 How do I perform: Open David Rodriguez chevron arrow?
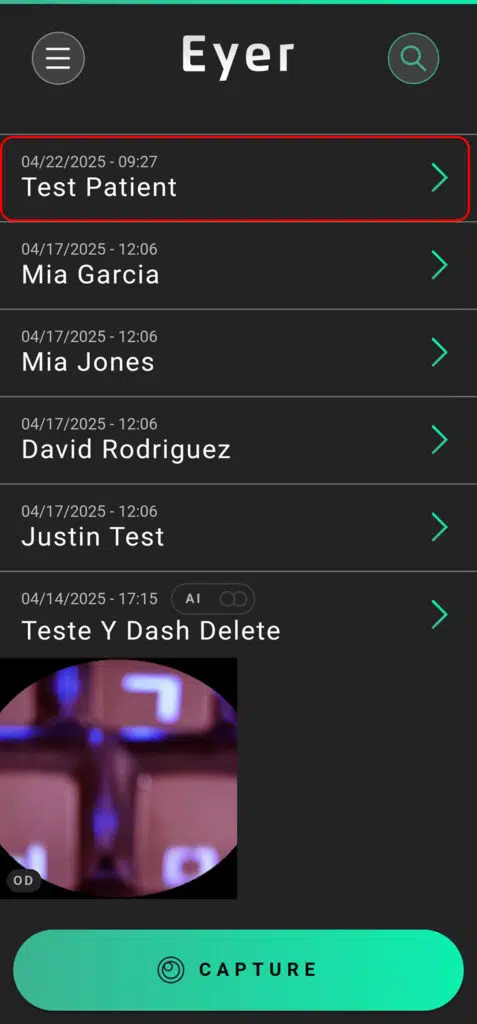coord(440,440)
